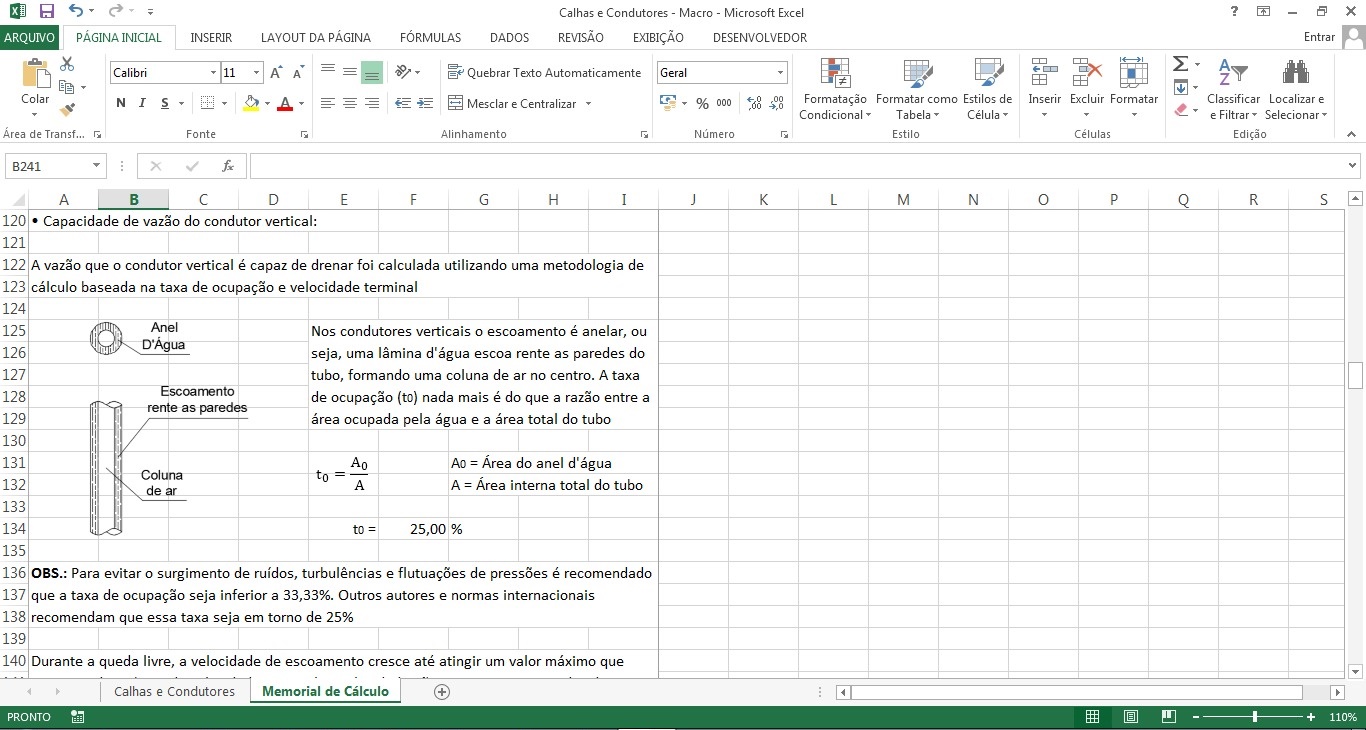Click the Format Painter brush icon

click(x=67, y=110)
